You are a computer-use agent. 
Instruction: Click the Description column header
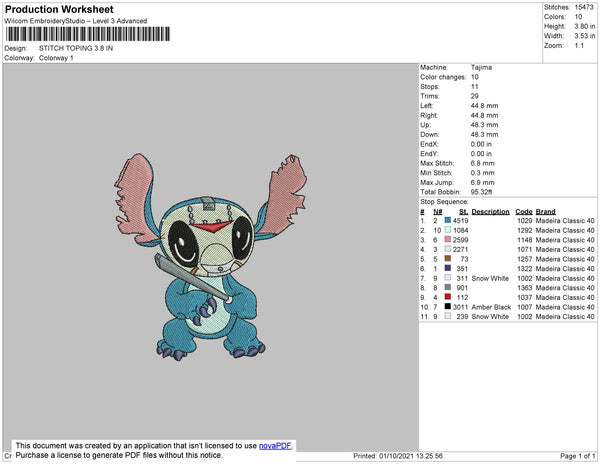pyautogui.click(x=490, y=212)
